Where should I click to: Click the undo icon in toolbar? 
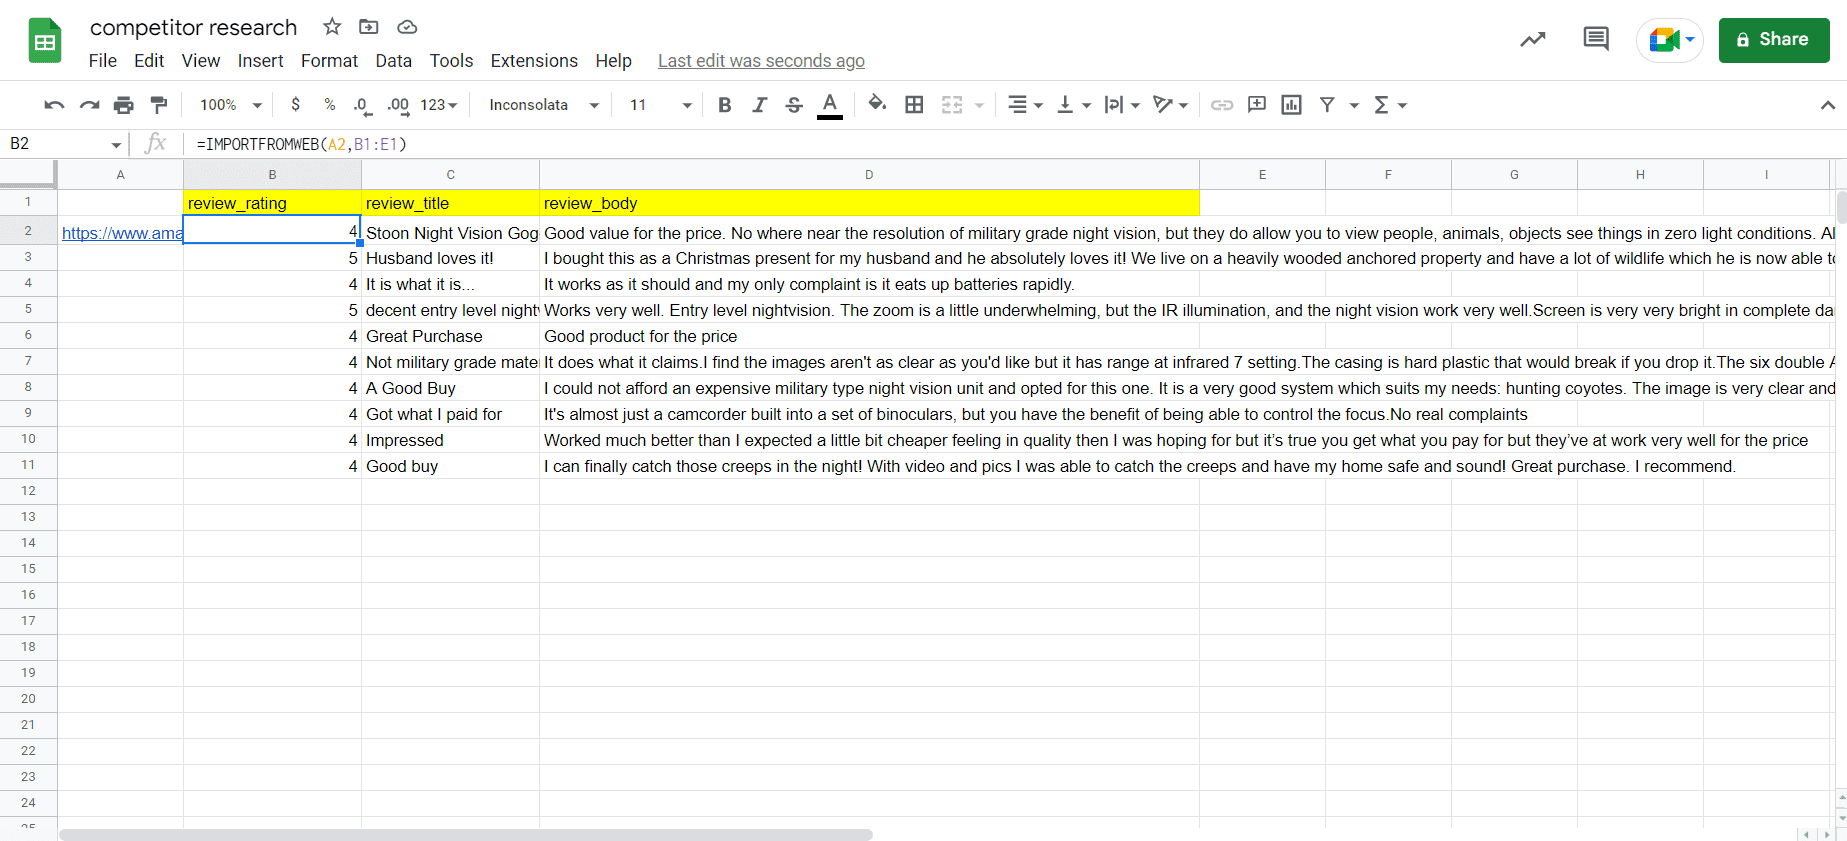(54, 105)
